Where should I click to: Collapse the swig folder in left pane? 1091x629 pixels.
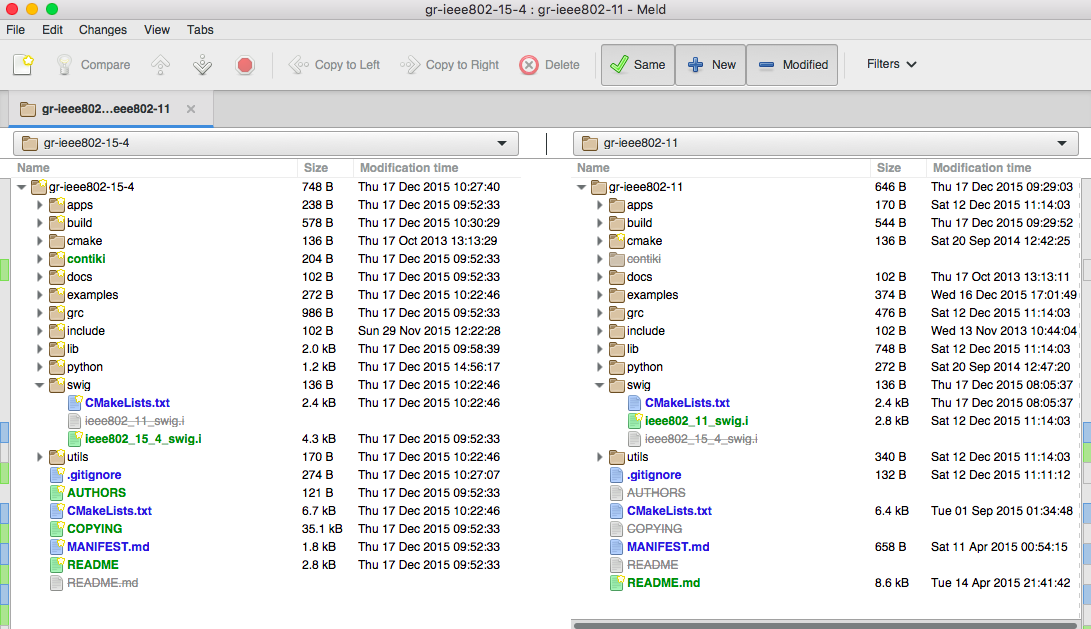(x=41, y=385)
